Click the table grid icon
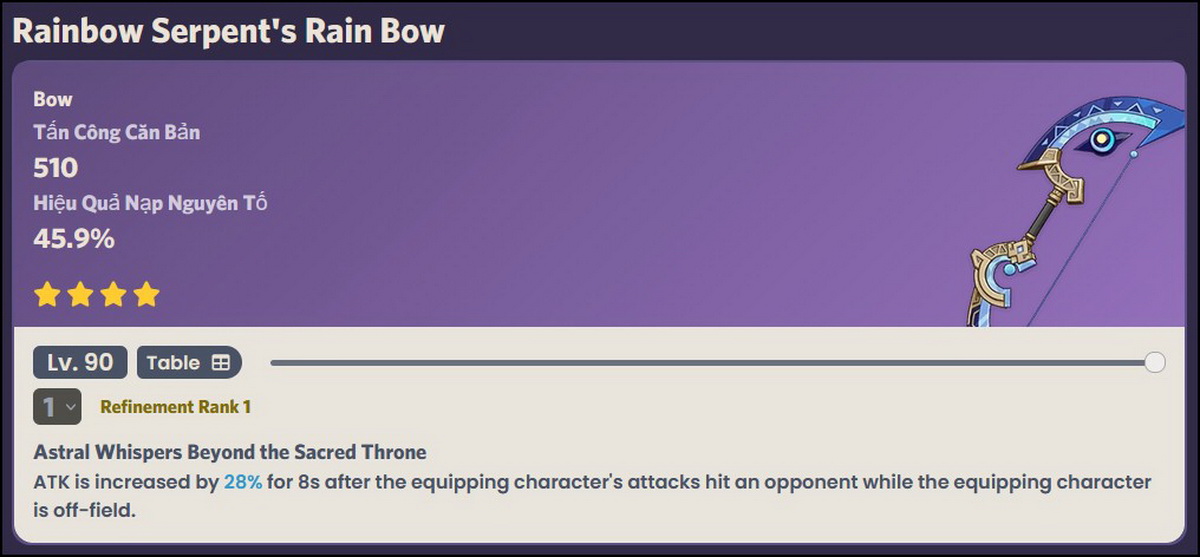The image size is (1200, 557). (x=221, y=363)
